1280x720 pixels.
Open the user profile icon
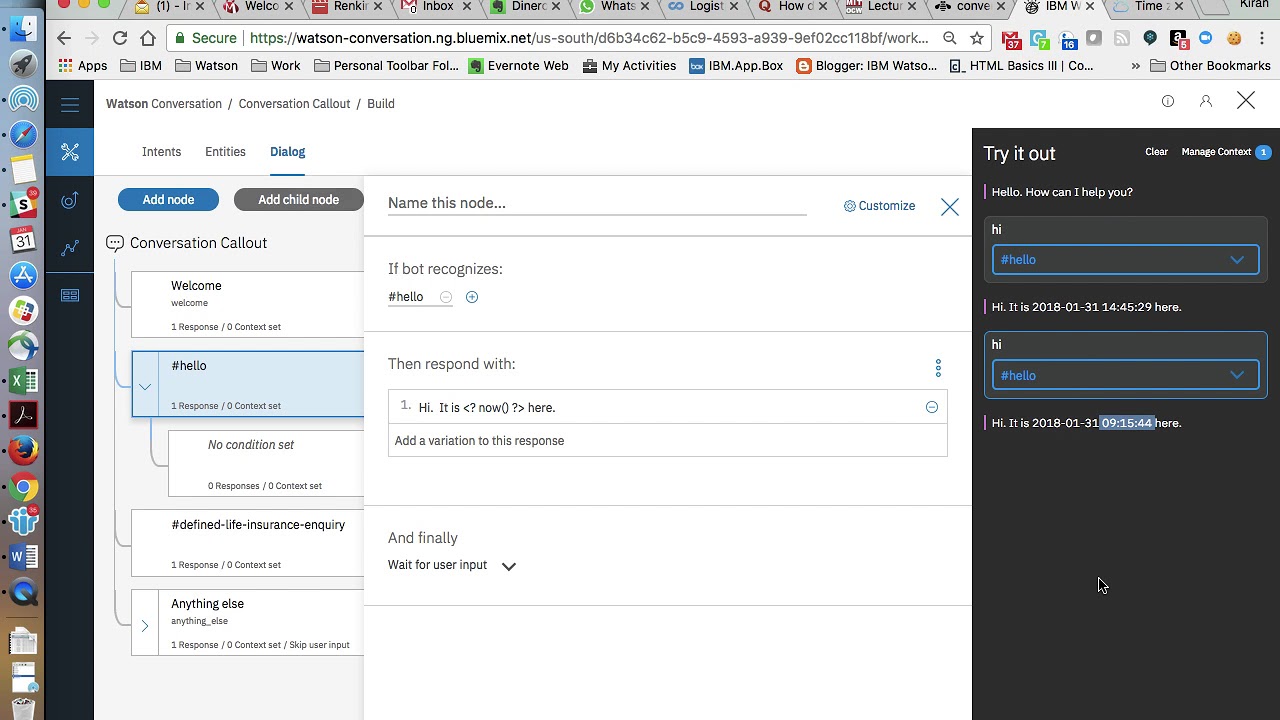[1206, 101]
